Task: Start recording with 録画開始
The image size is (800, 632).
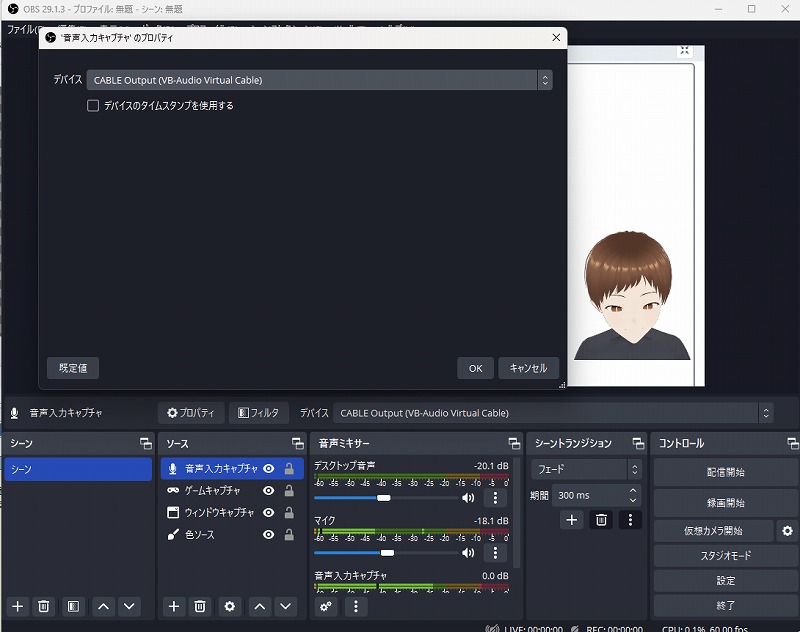Action: click(726, 503)
